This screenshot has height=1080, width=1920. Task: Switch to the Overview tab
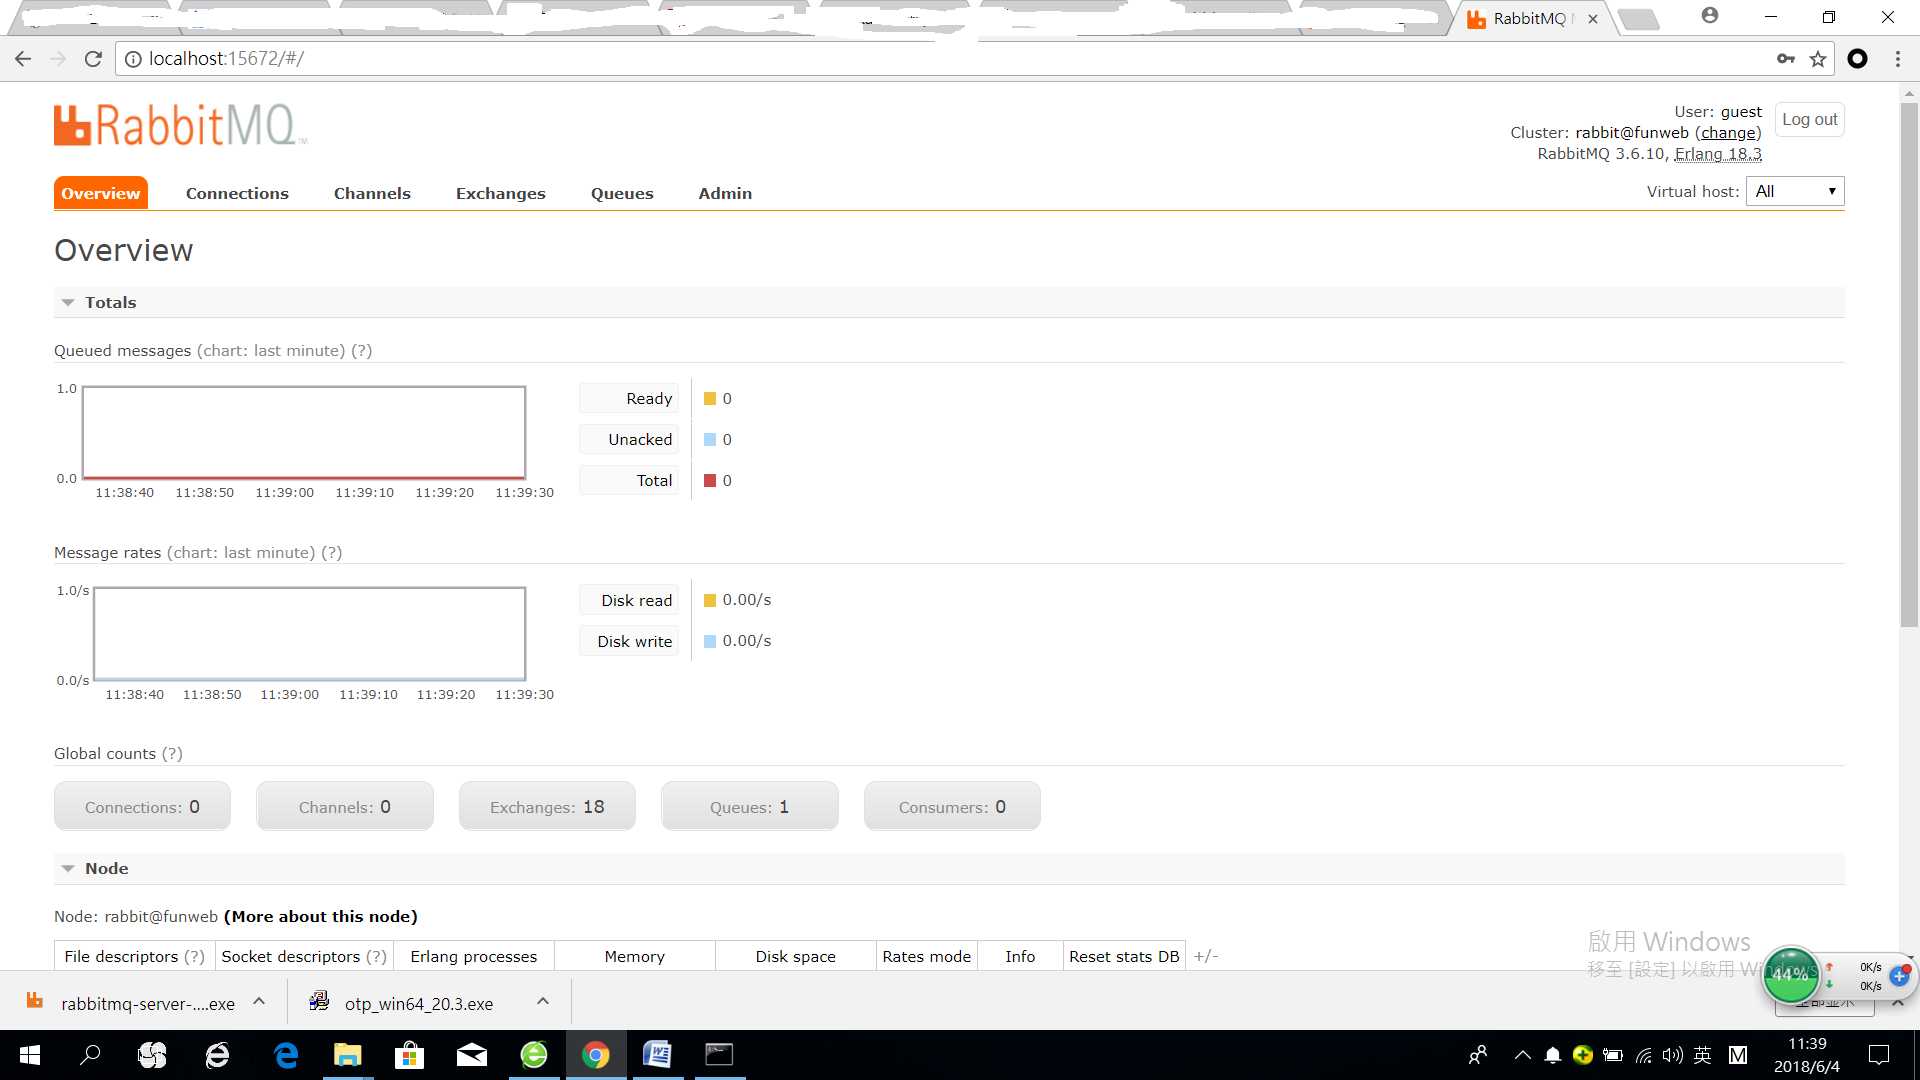coord(100,193)
